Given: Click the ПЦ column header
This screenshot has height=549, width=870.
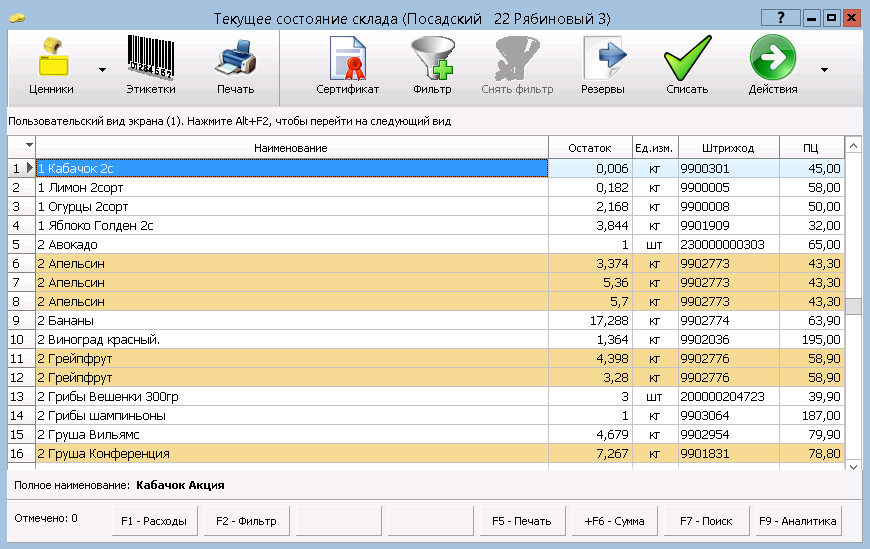Looking at the screenshot, I should (811, 148).
